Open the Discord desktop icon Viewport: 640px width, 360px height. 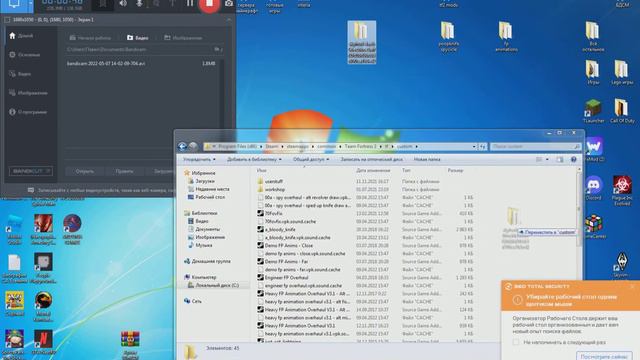pos(593,188)
